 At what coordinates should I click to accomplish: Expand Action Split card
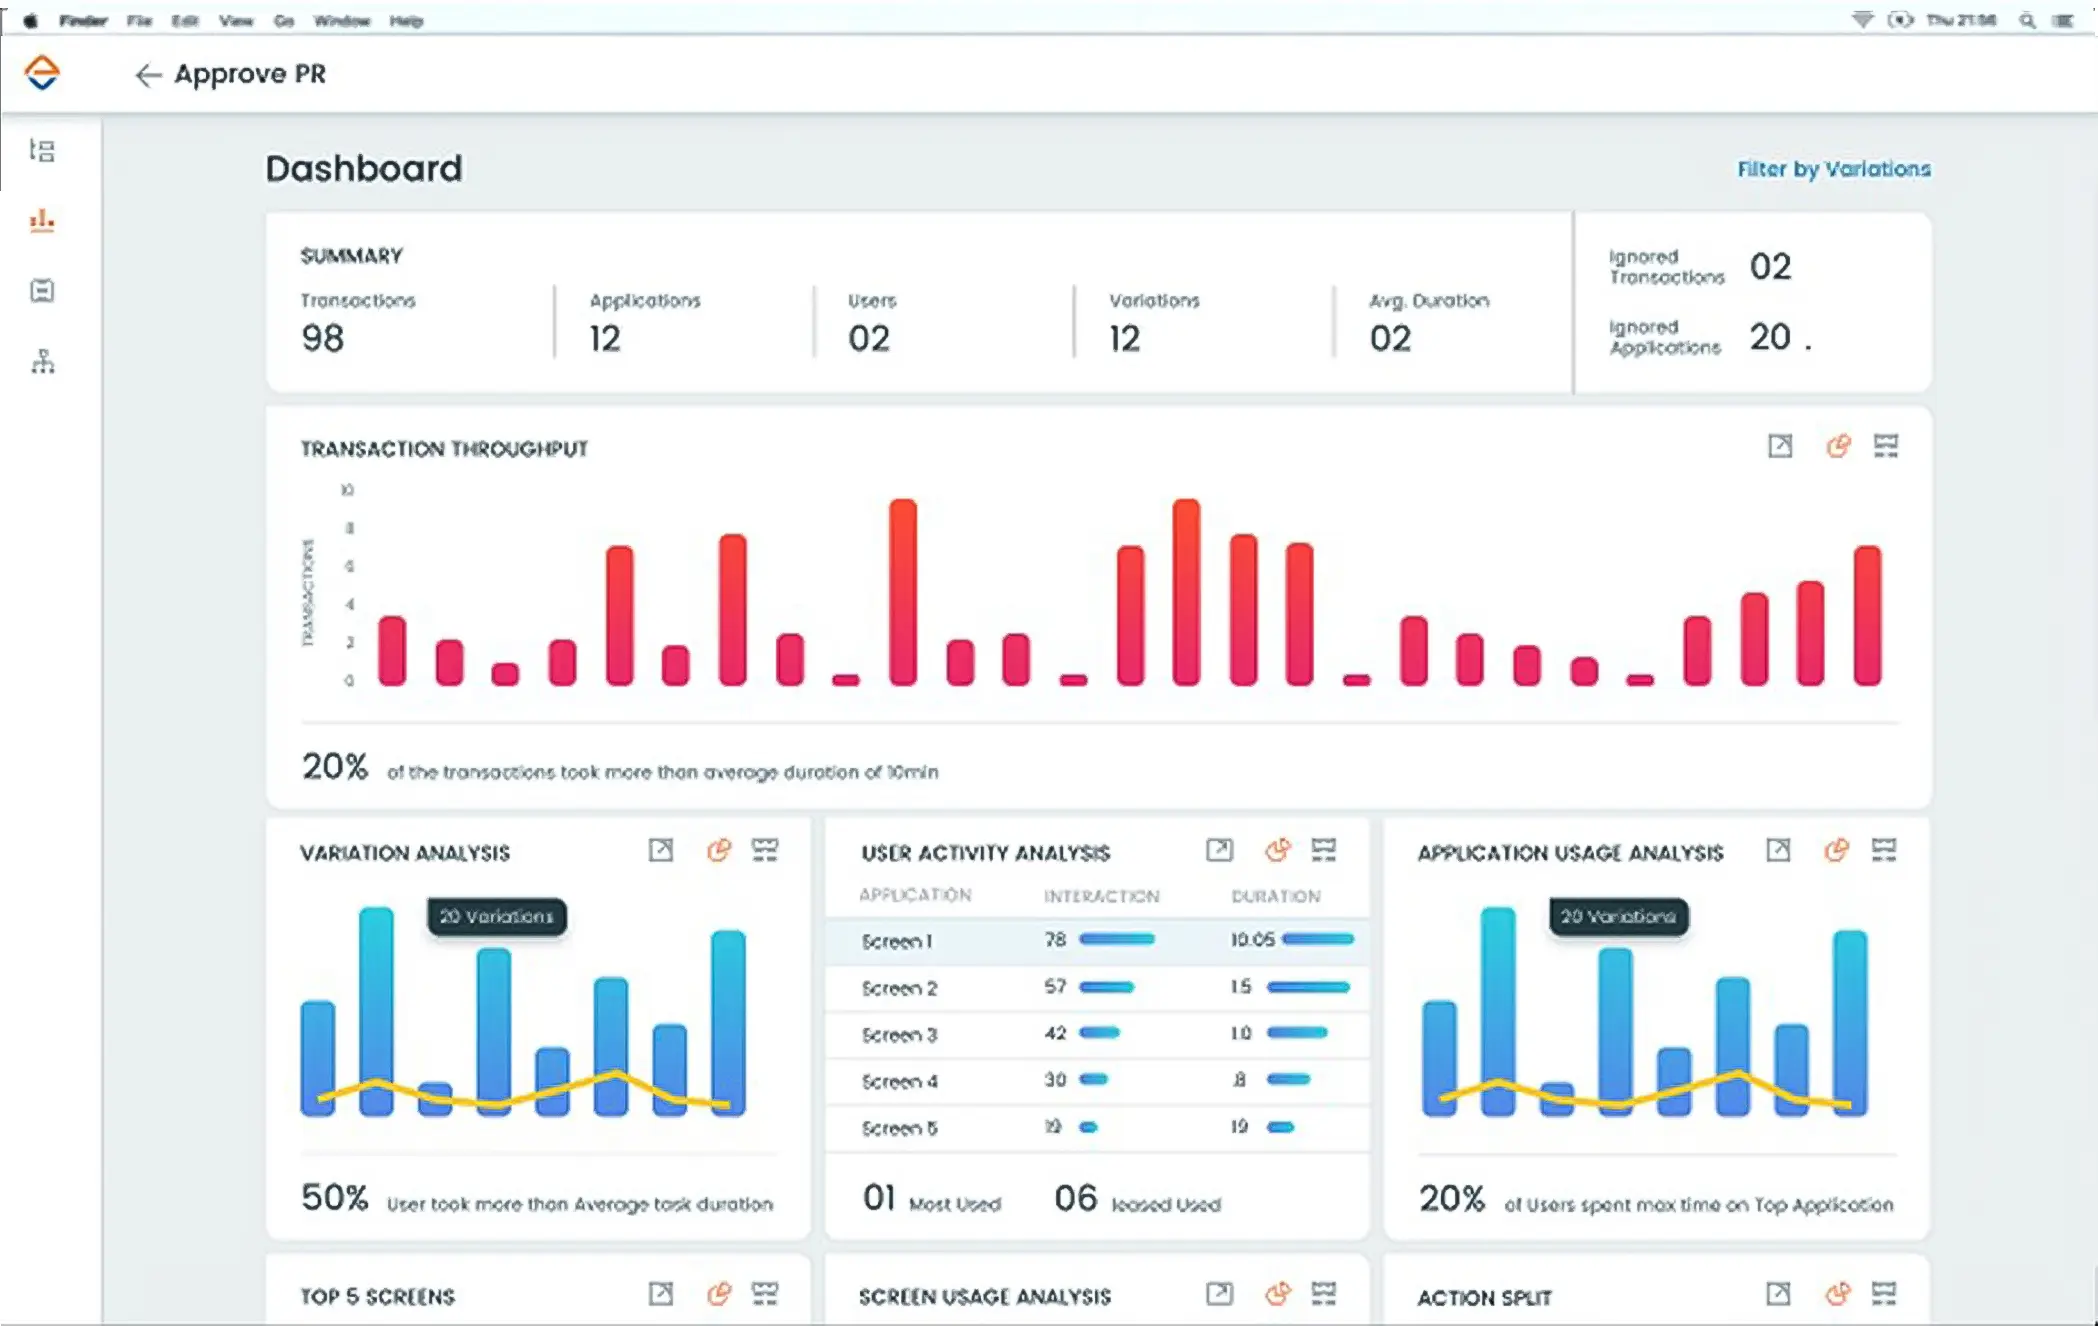click(1778, 1294)
